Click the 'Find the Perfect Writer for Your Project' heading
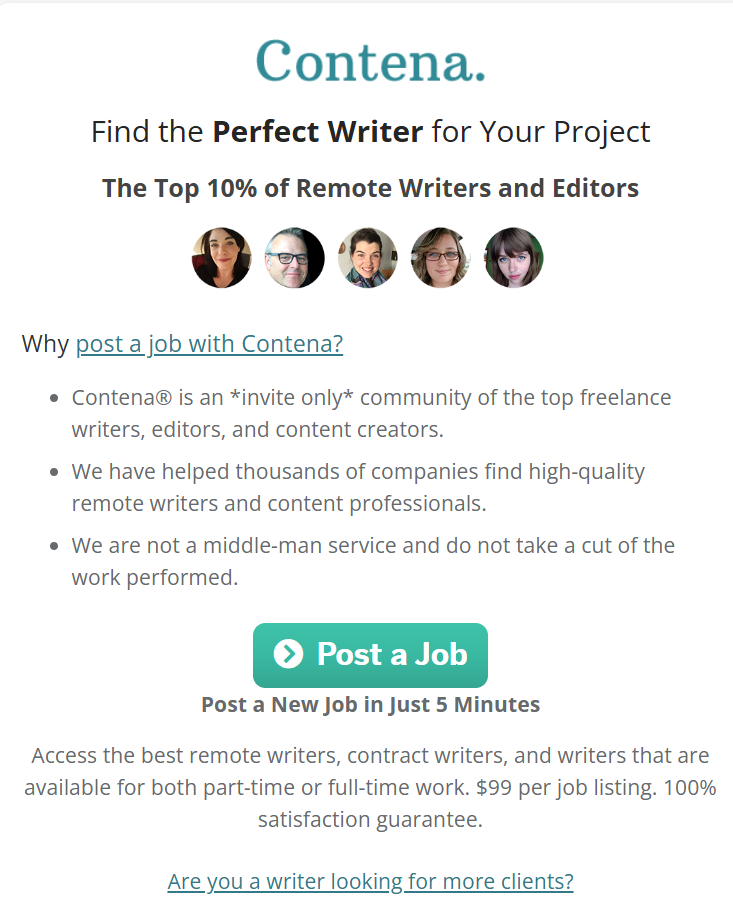 point(371,132)
